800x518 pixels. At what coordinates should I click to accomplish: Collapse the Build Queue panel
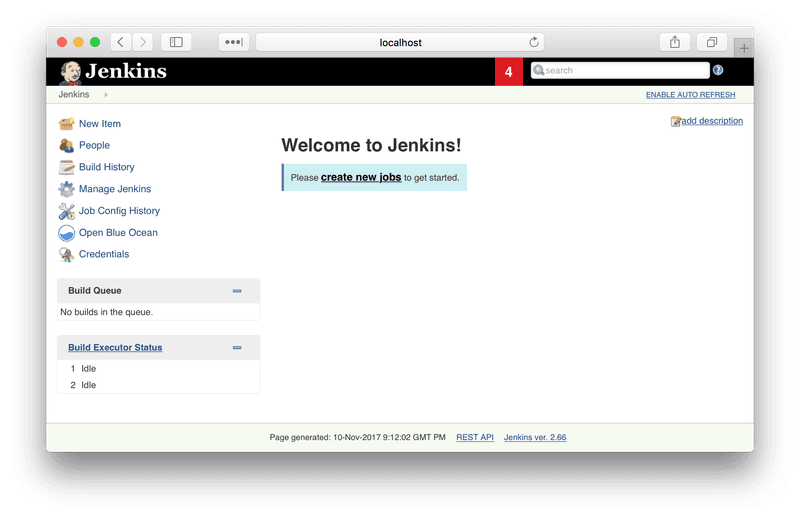click(237, 291)
